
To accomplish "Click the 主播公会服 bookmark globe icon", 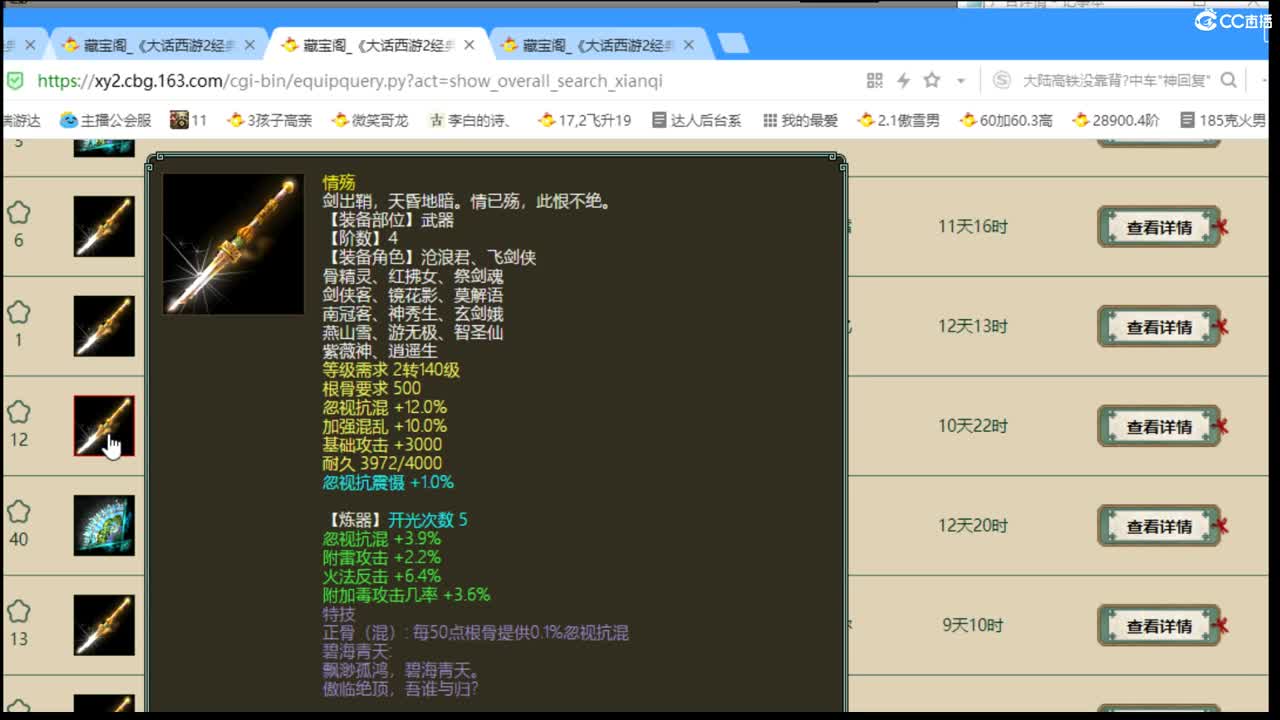I will coord(68,120).
